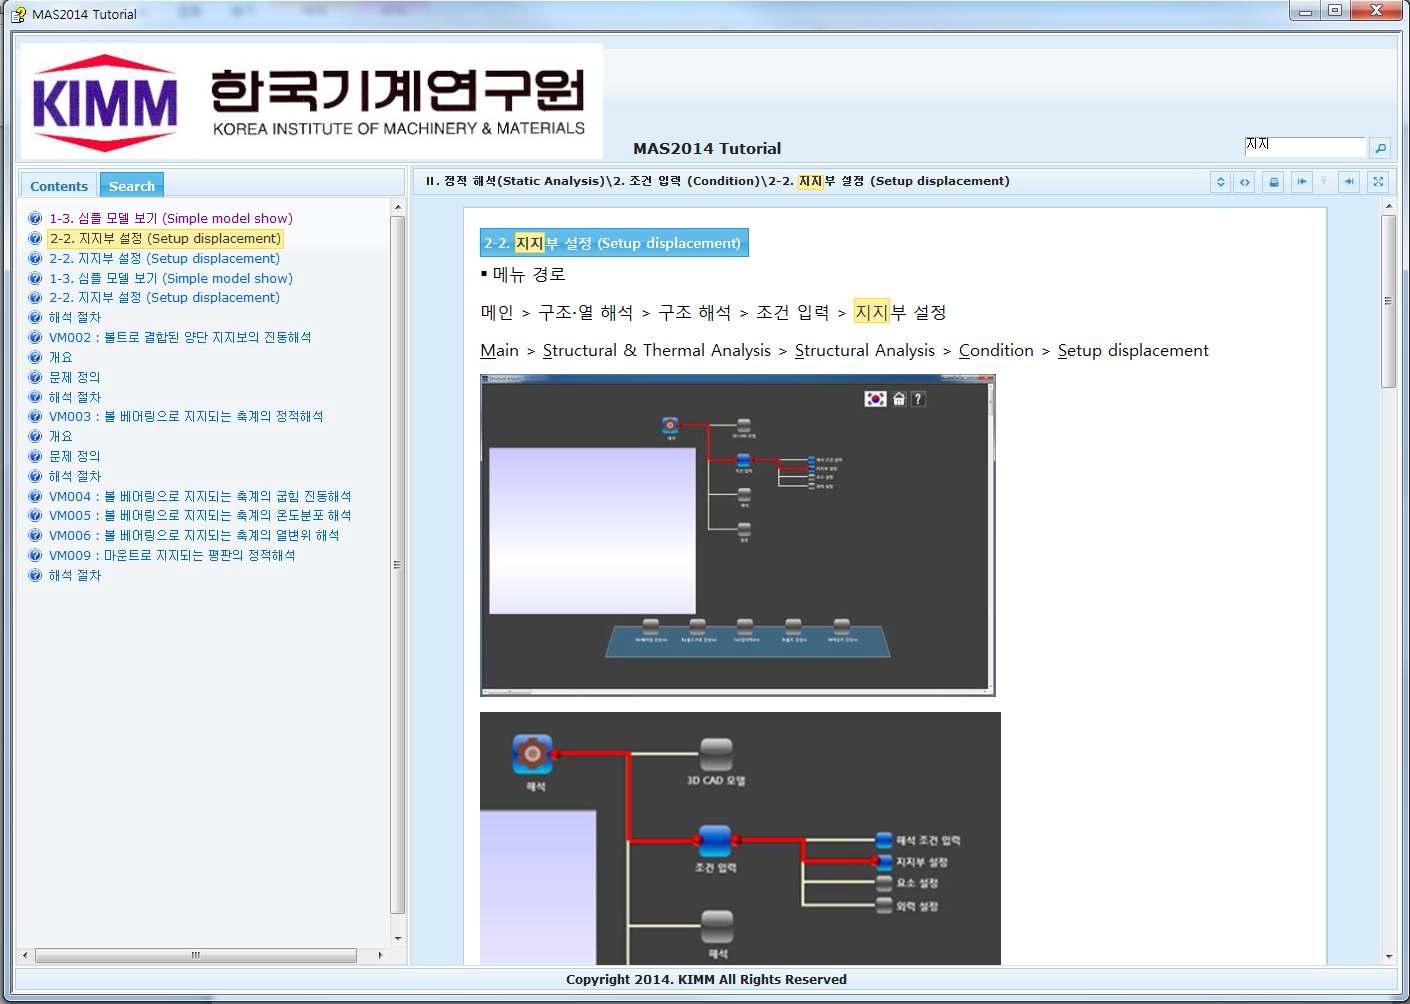Click the KIMM logo in the header banner
This screenshot has height=1004, width=1410.
105,102
